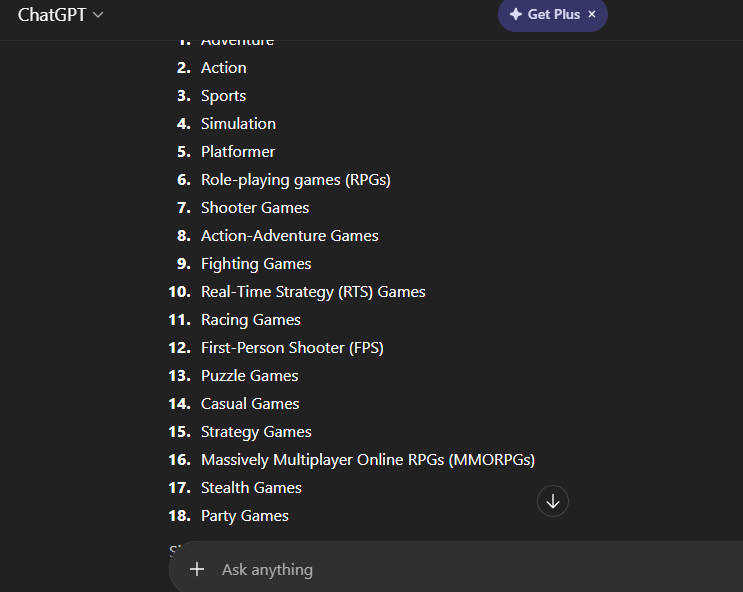Click 'Massively Multiplayer Online RPGs (MMORPGs)' text
This screenshot has height=592, width=743.
368,460
